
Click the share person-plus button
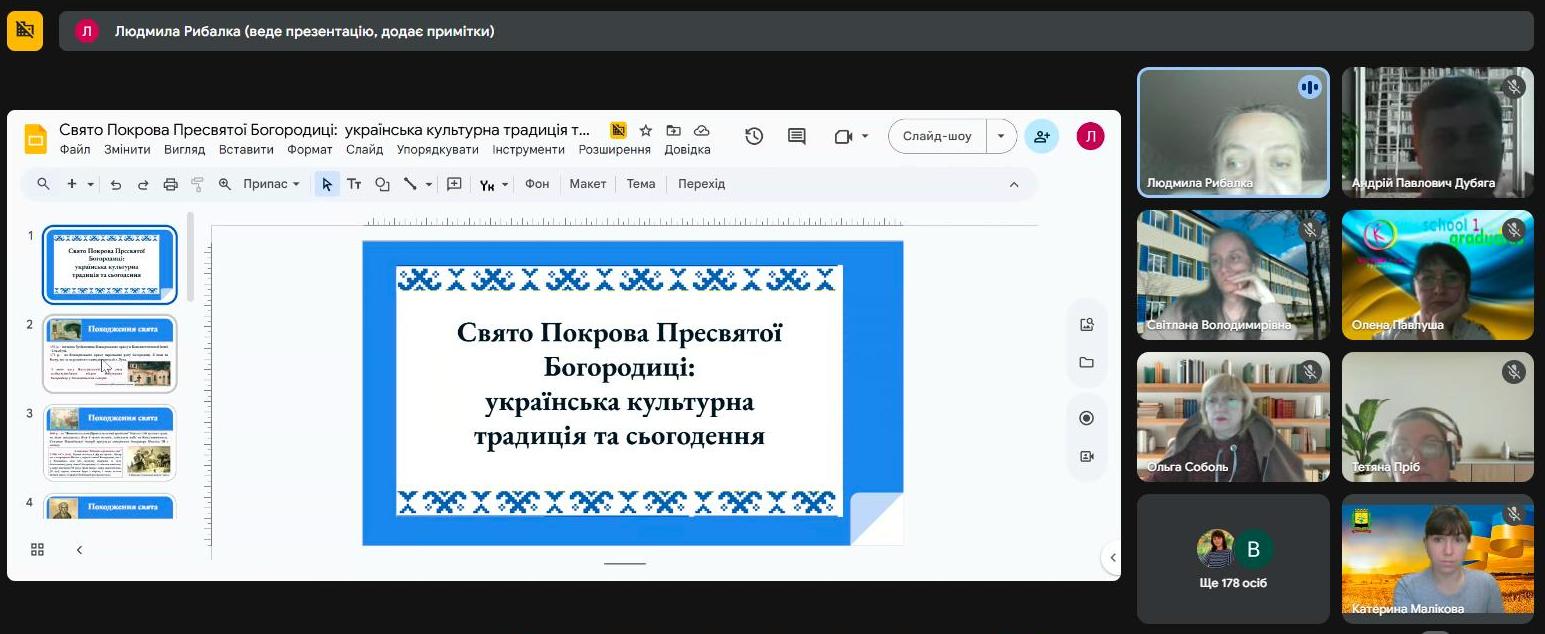tap(1041, 136)
